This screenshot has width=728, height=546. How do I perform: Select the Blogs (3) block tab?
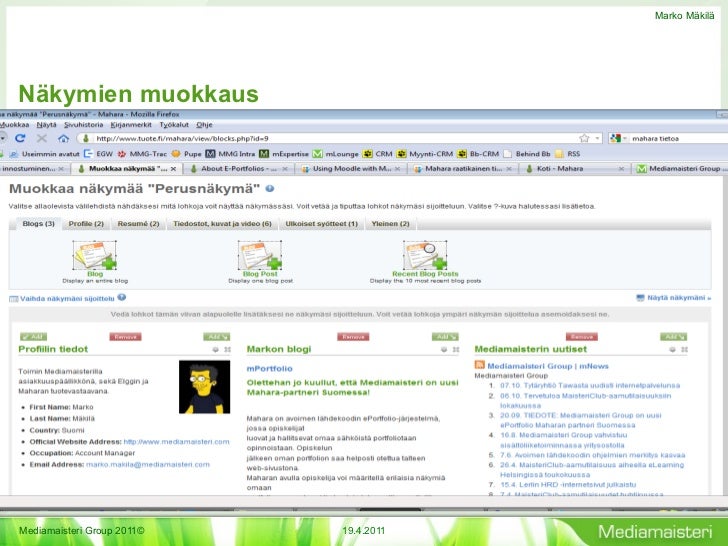click(x=39, y=224)
